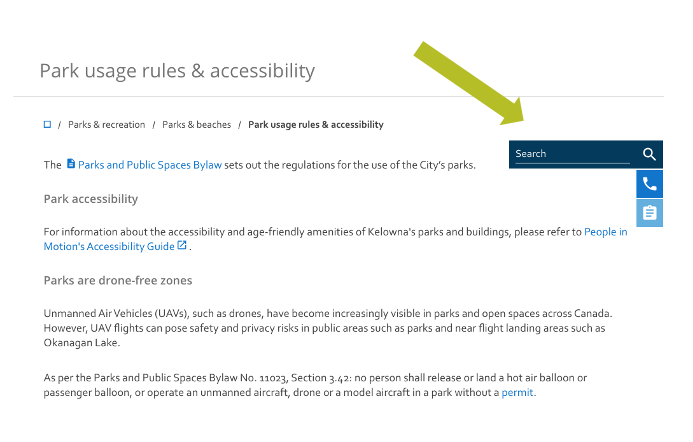Click the green arrow graphic
693x442 pixels.
click(x=470, y=84)
